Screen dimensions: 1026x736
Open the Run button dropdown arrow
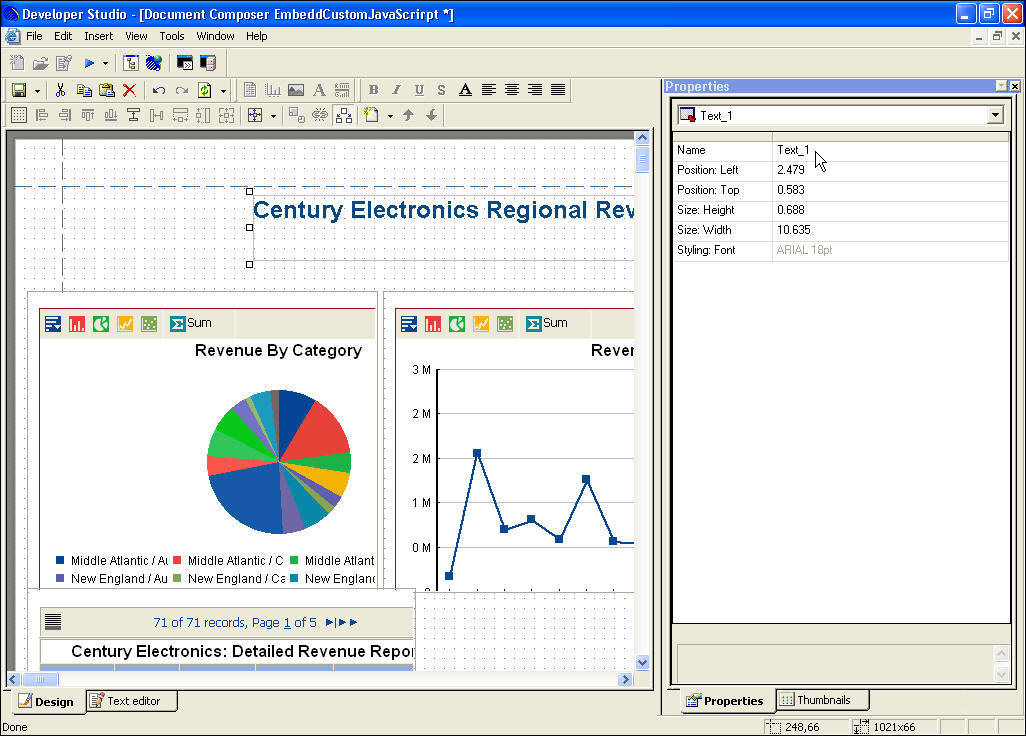point(105,63)
